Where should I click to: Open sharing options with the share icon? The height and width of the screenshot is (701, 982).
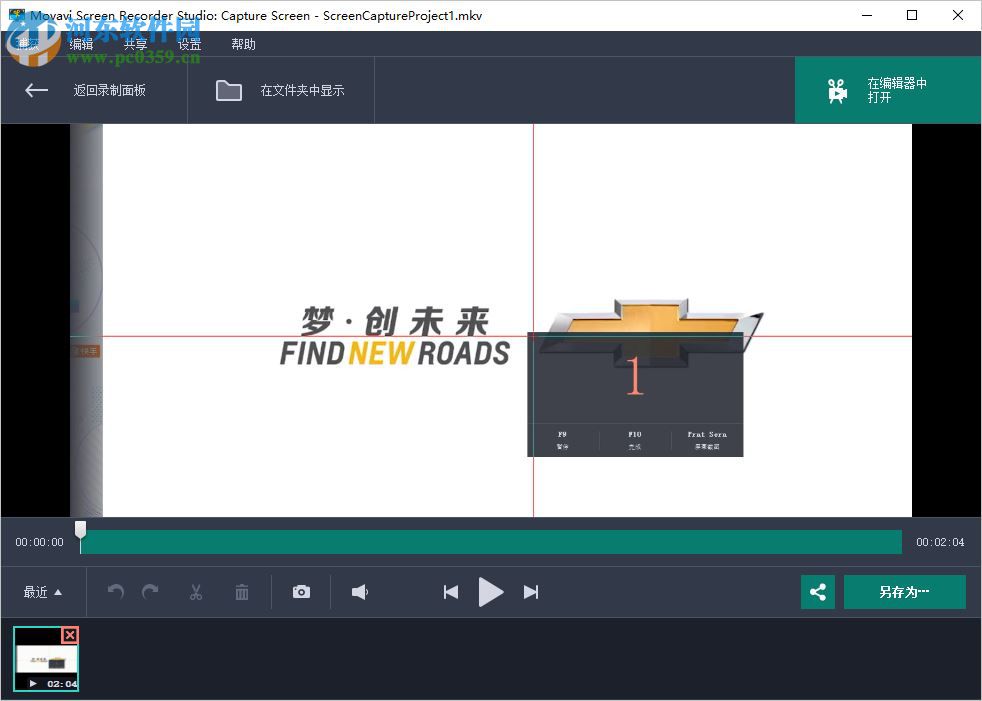[818, 592]
